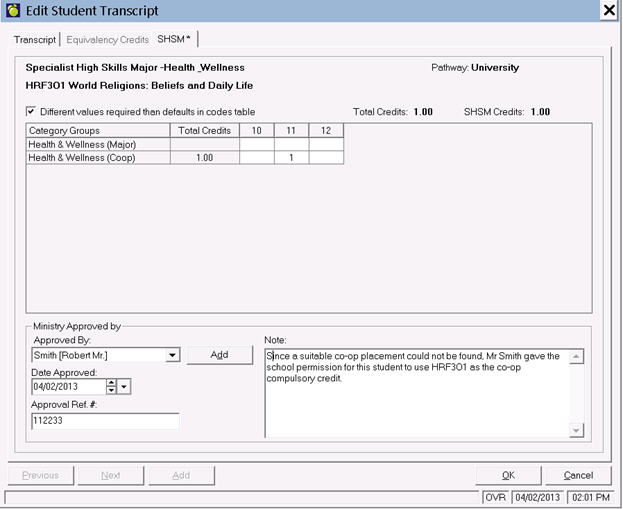The height and width of the screenshot is (509, 623).
Task: Increase date with the spinner up arrow
Action: 110,383
